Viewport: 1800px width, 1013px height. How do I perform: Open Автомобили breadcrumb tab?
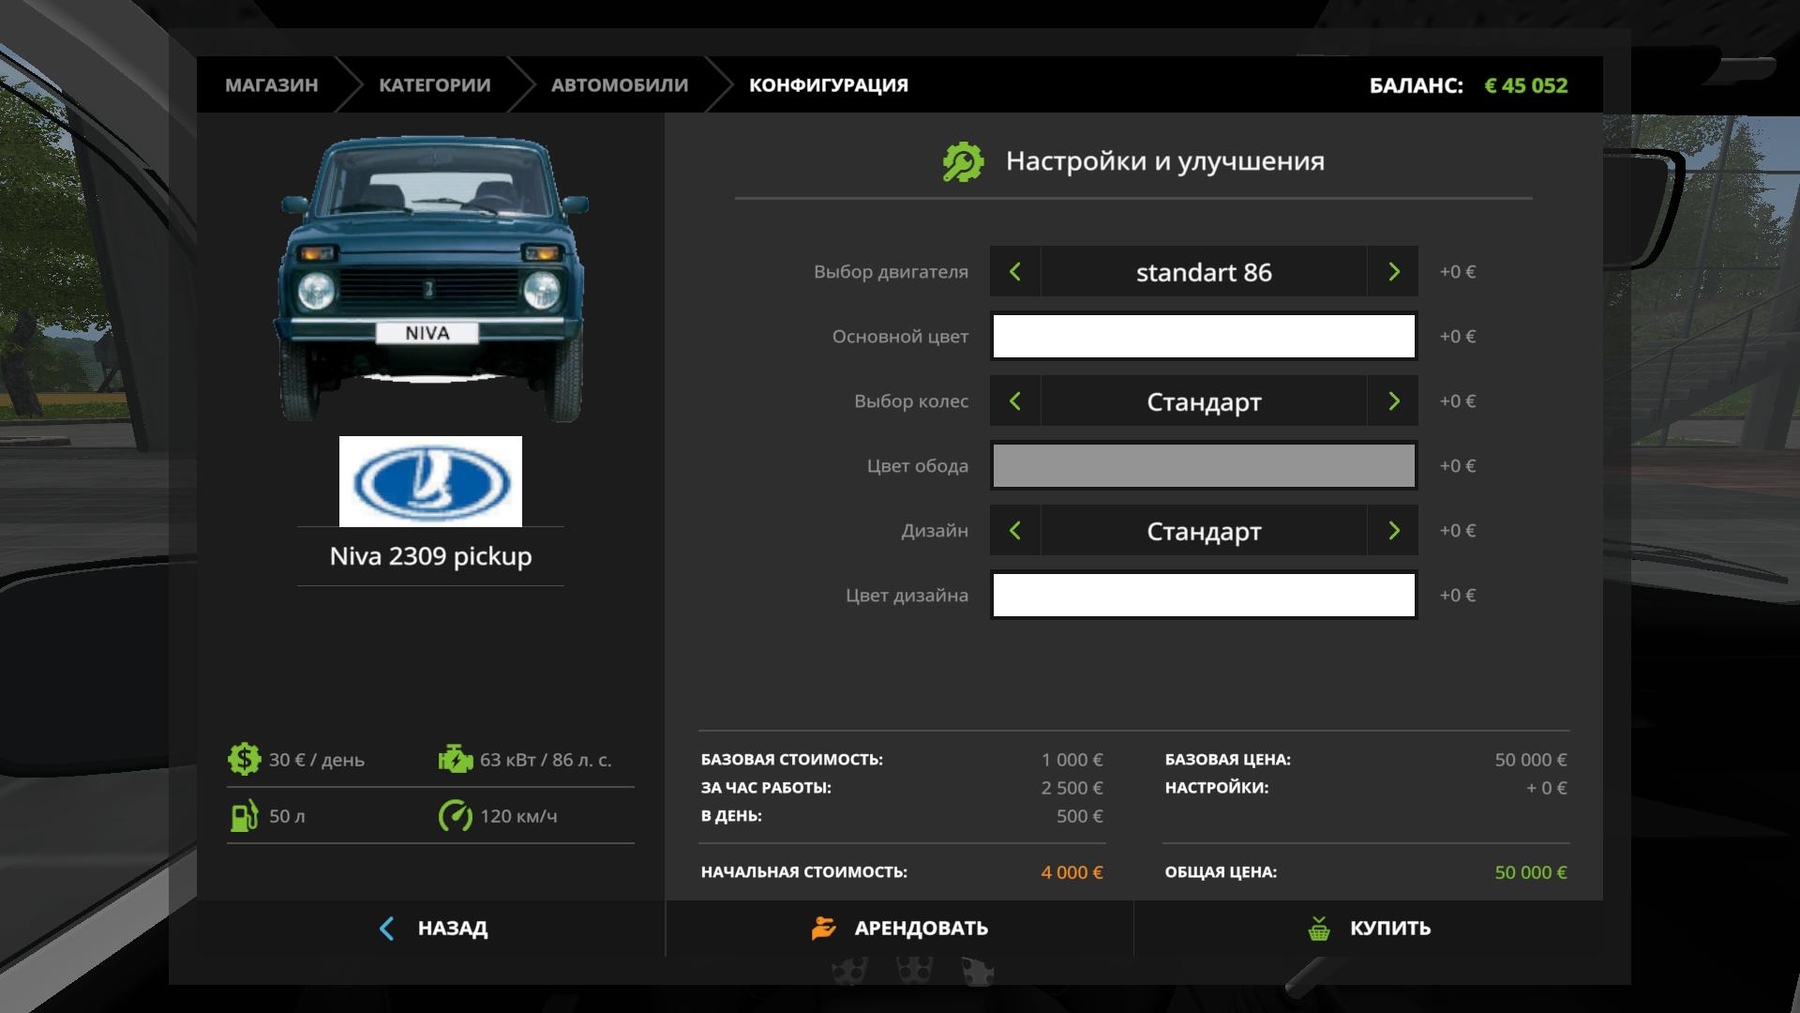tap(619, 85)
